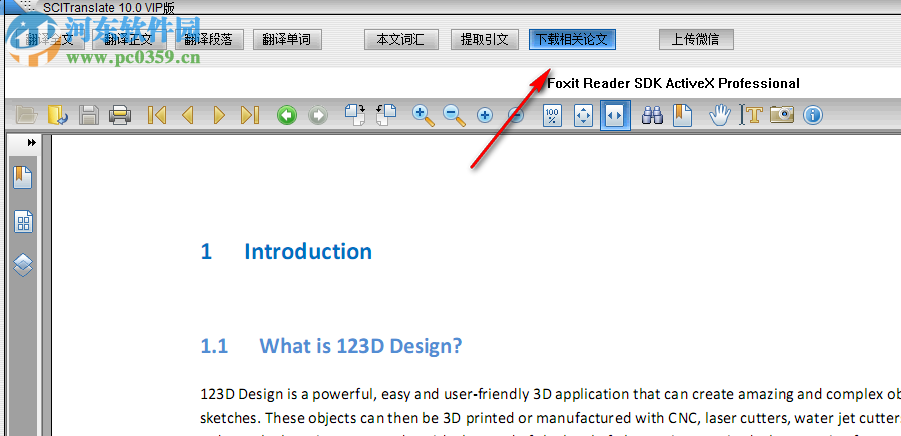Click the "1 Introduction" heading
The height and width of the screenshot is (436, 901).
click(286, 252)
